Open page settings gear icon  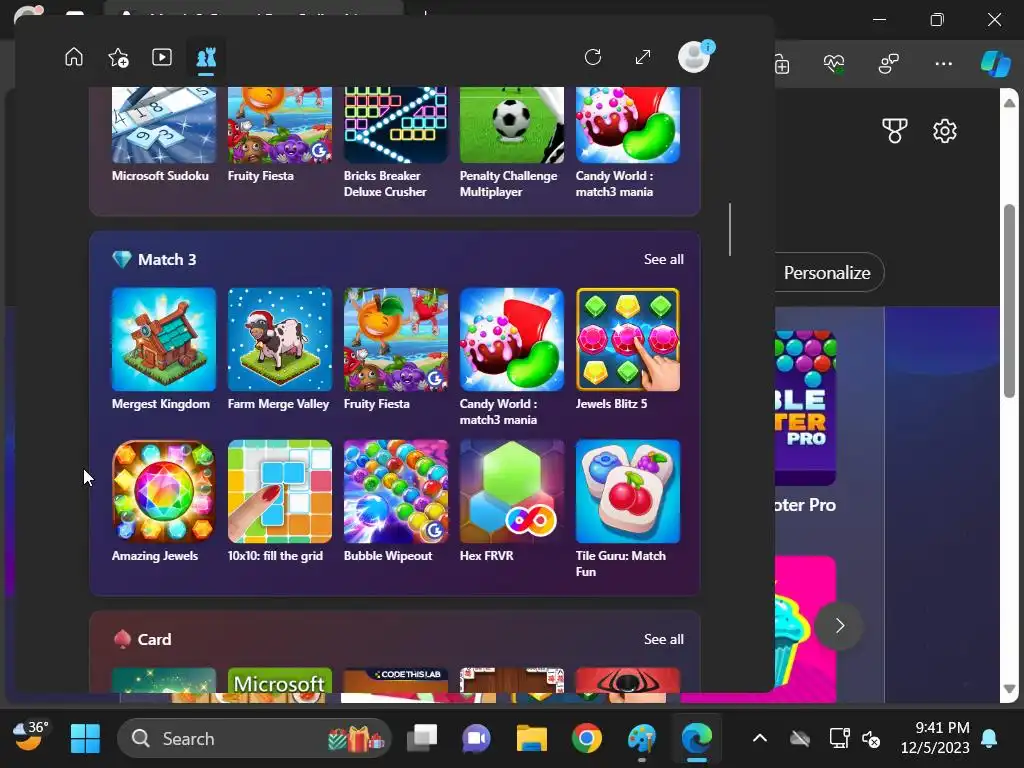945,131
